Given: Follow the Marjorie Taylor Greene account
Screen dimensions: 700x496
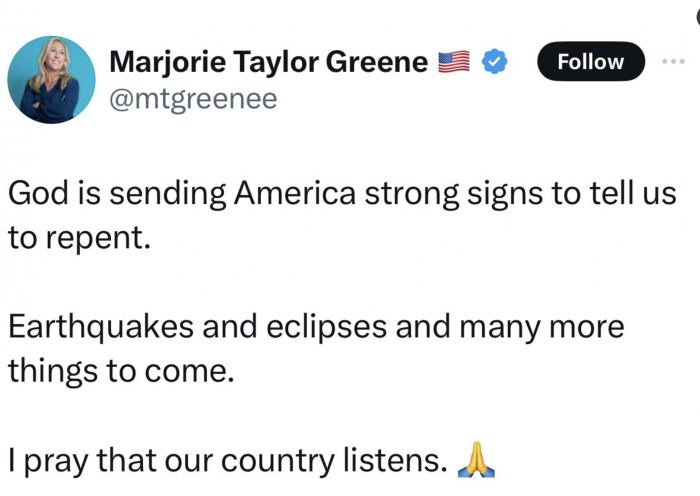Looking at the screenshot, I should tap(591, 62).
